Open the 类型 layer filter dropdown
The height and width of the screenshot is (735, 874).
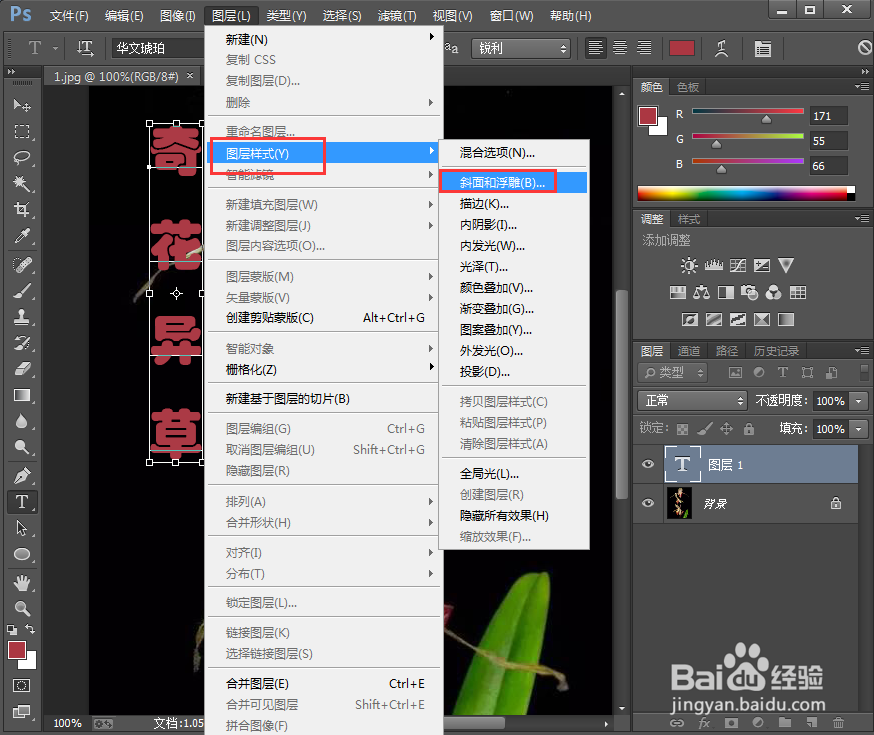pyautogui.click(x=673, y=372)
